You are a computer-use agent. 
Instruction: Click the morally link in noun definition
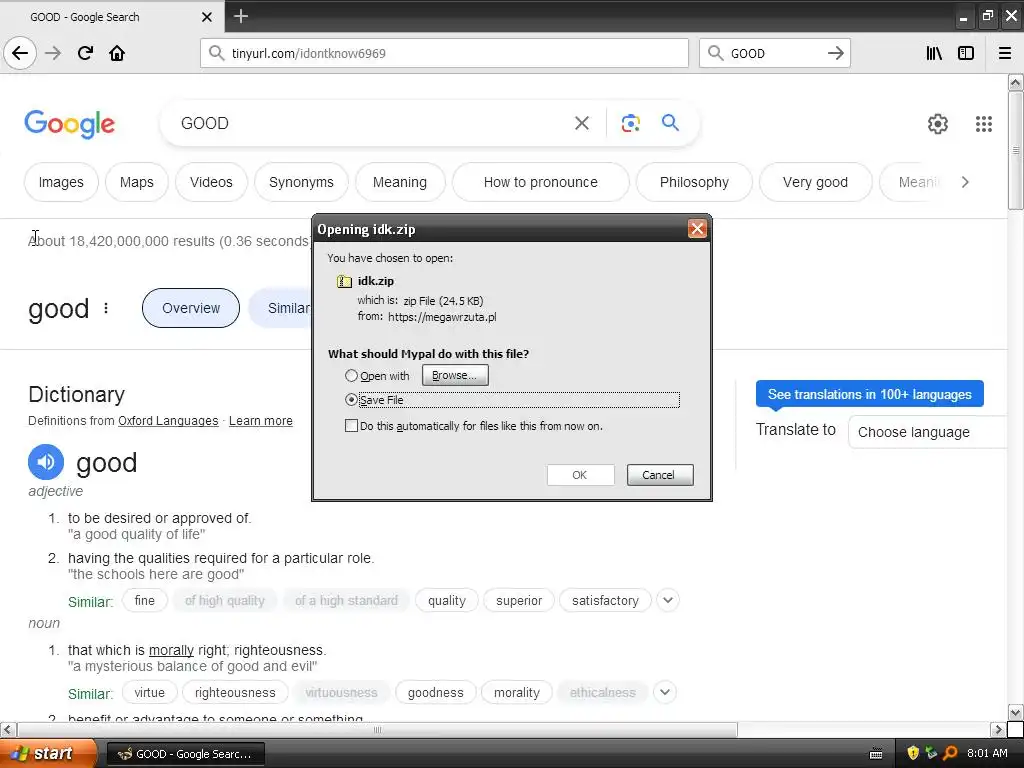171,650
